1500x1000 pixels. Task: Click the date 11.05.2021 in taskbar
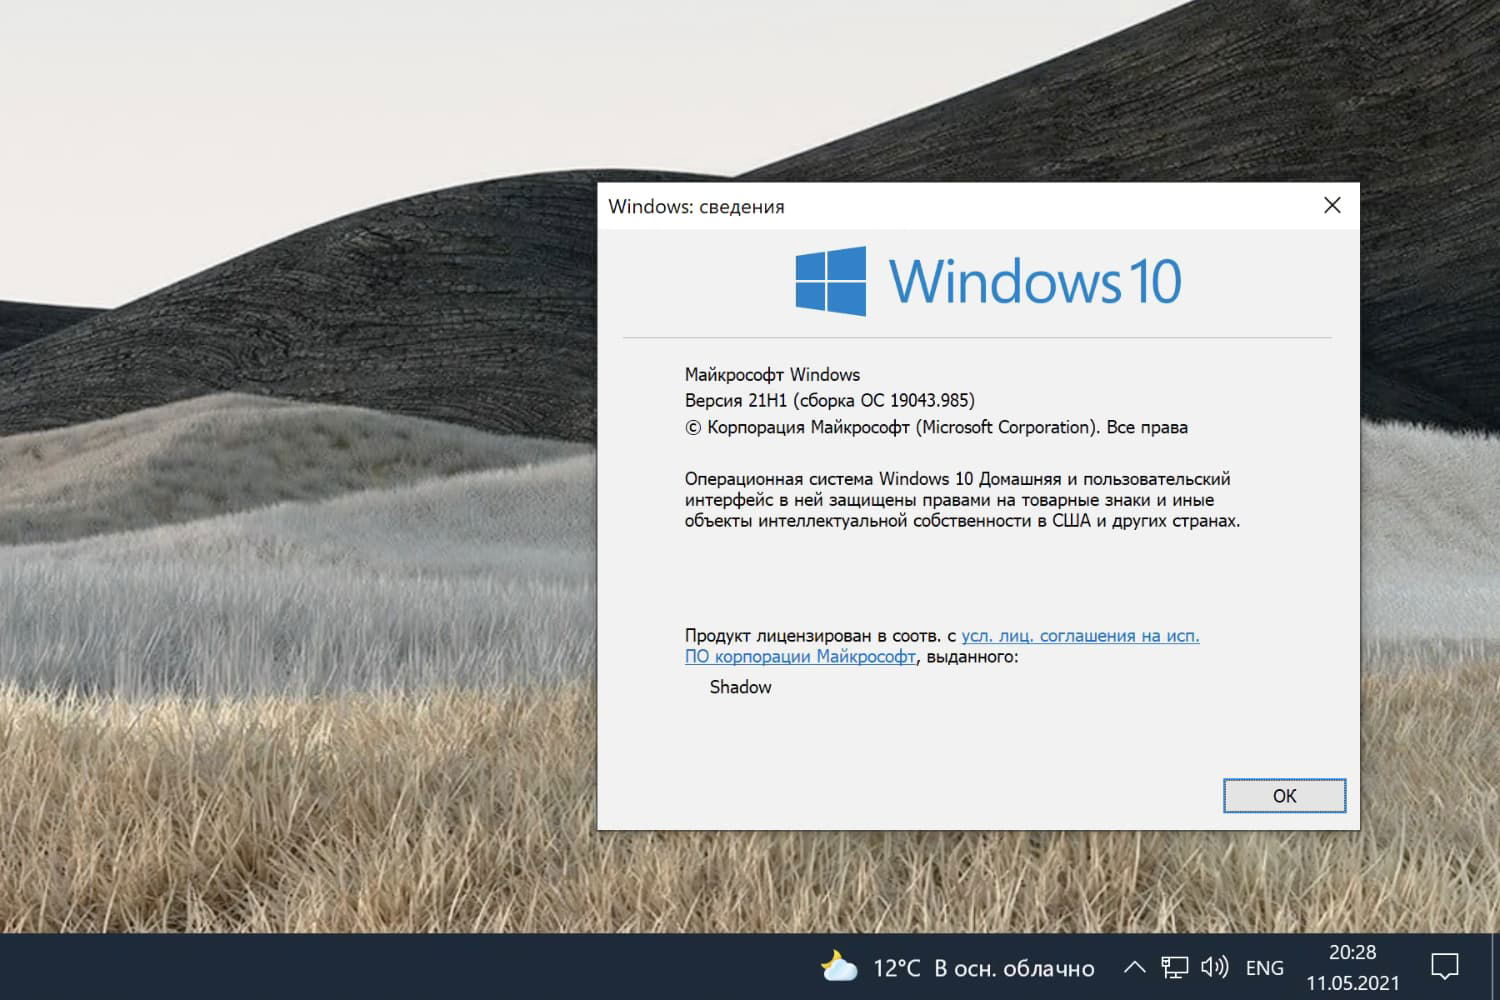pyautogui.click(x=1352, y=981)
